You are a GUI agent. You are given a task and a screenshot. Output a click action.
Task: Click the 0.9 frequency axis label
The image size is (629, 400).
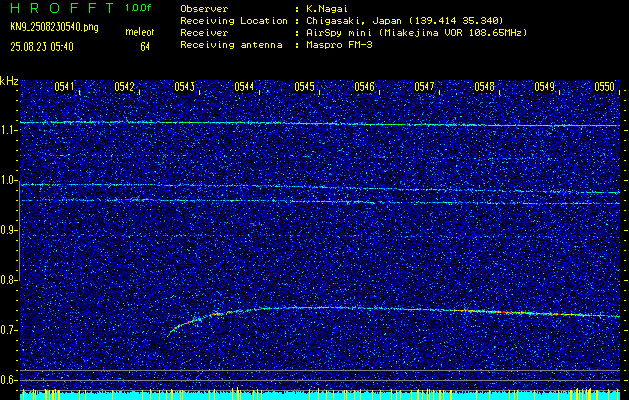8,230
